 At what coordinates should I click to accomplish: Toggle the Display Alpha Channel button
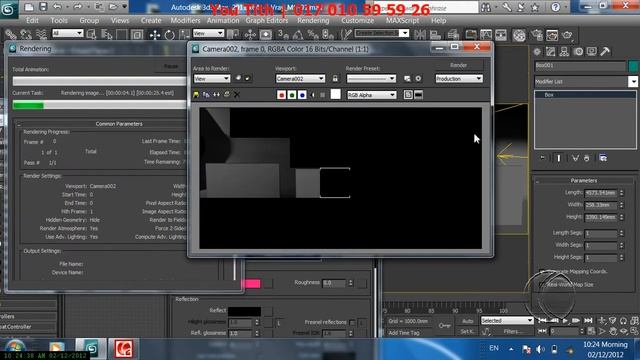(x=313, y=95)
